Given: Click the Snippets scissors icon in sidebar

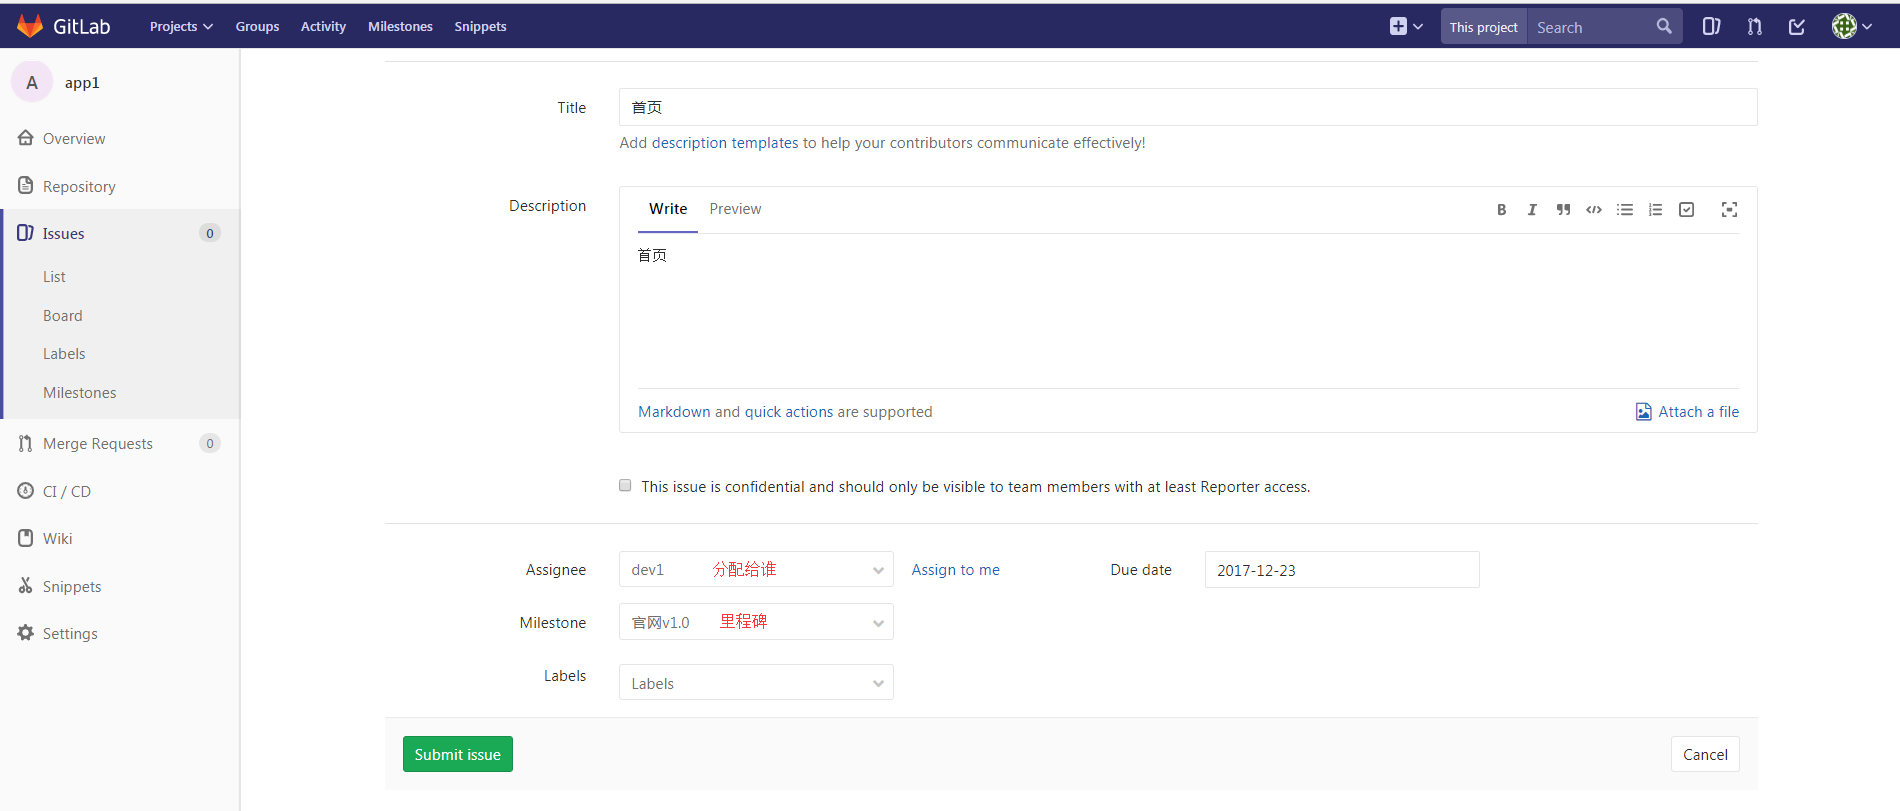Looking at the screenshot, I should 26,586.
